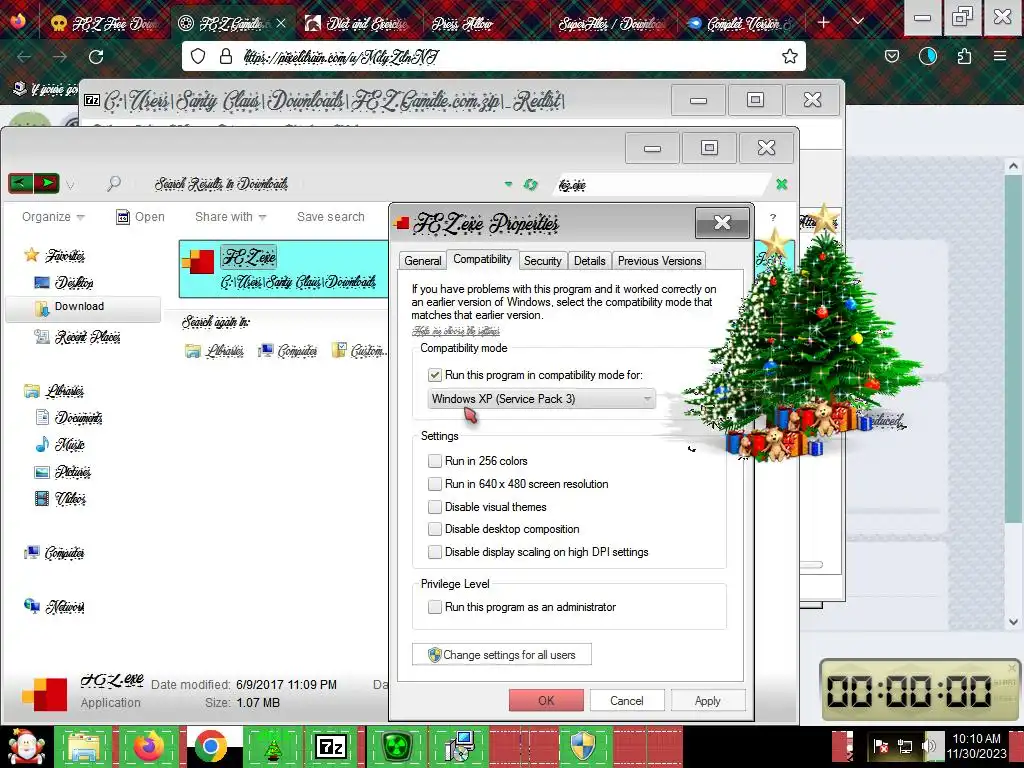Switch to the General tab

(x=423, y=261)
